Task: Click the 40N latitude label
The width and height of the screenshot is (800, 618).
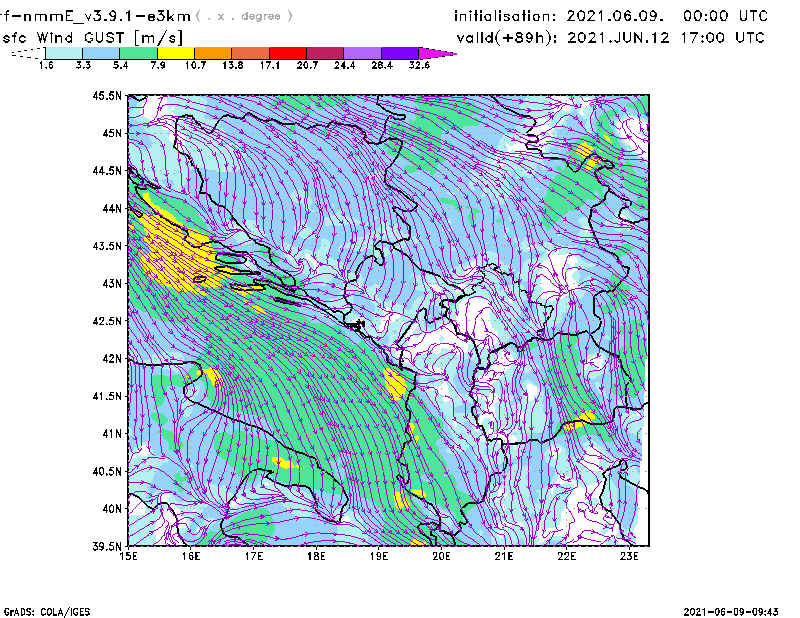Action: (x=112, y=509)
